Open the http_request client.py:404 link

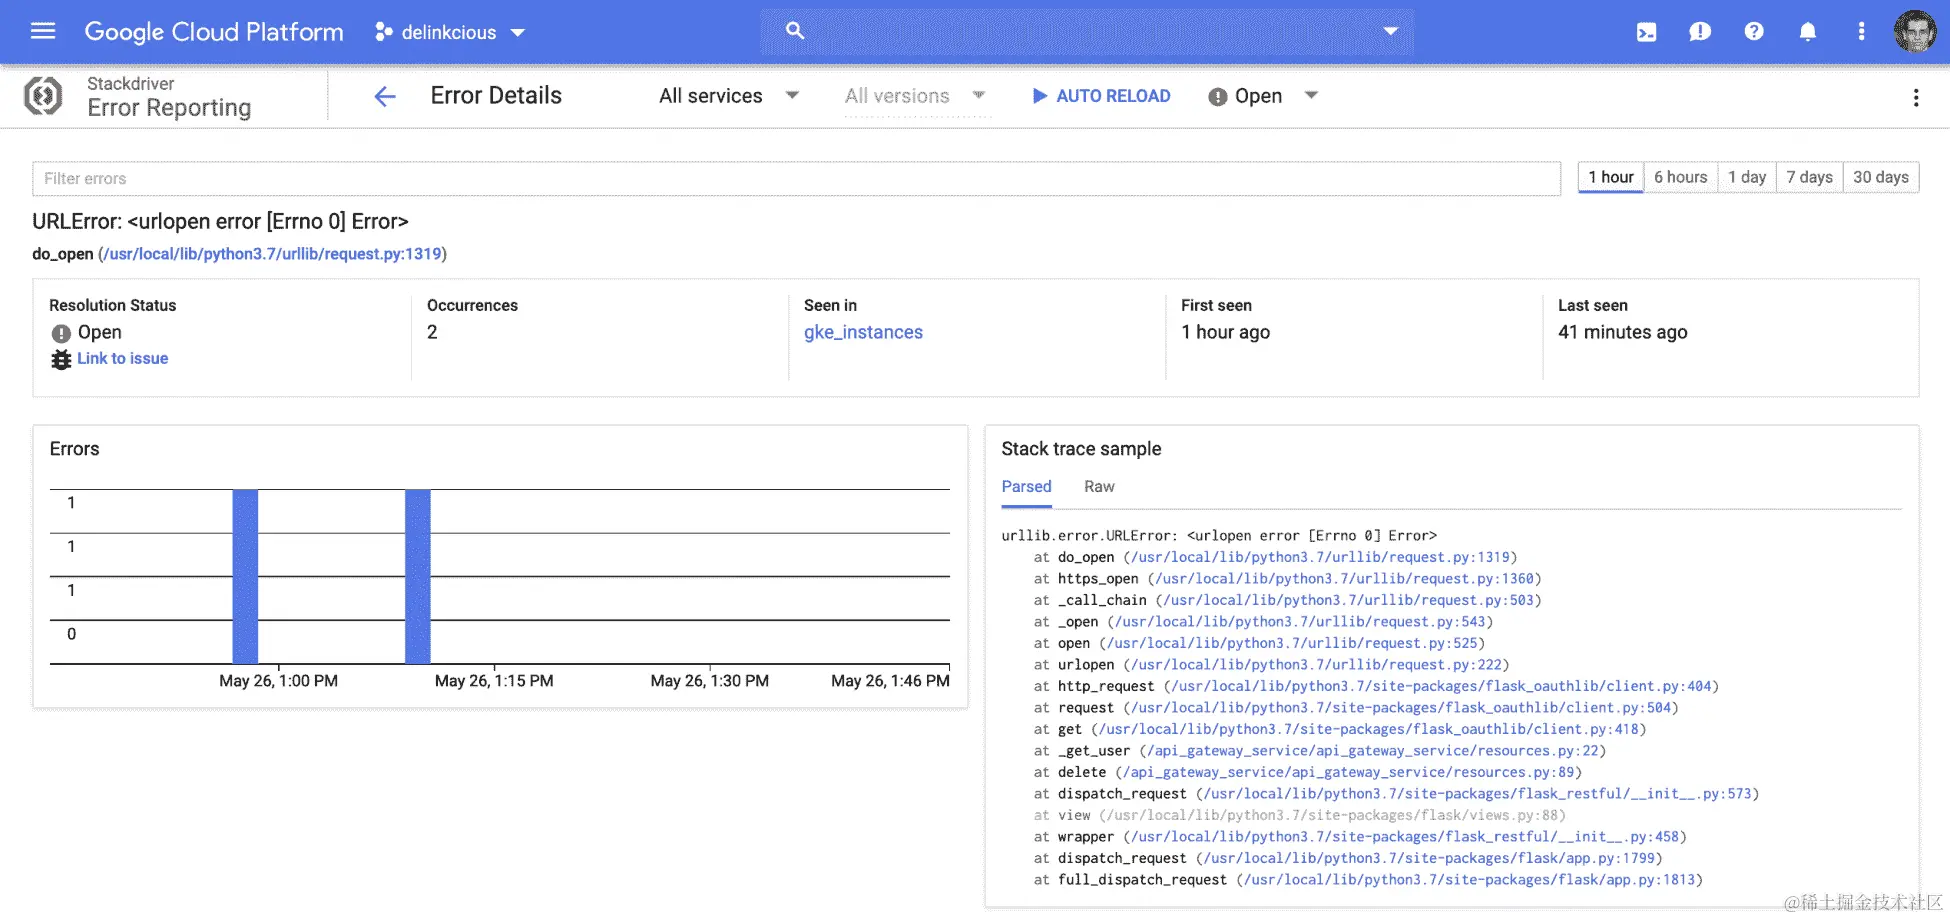tap(1441, 686)
